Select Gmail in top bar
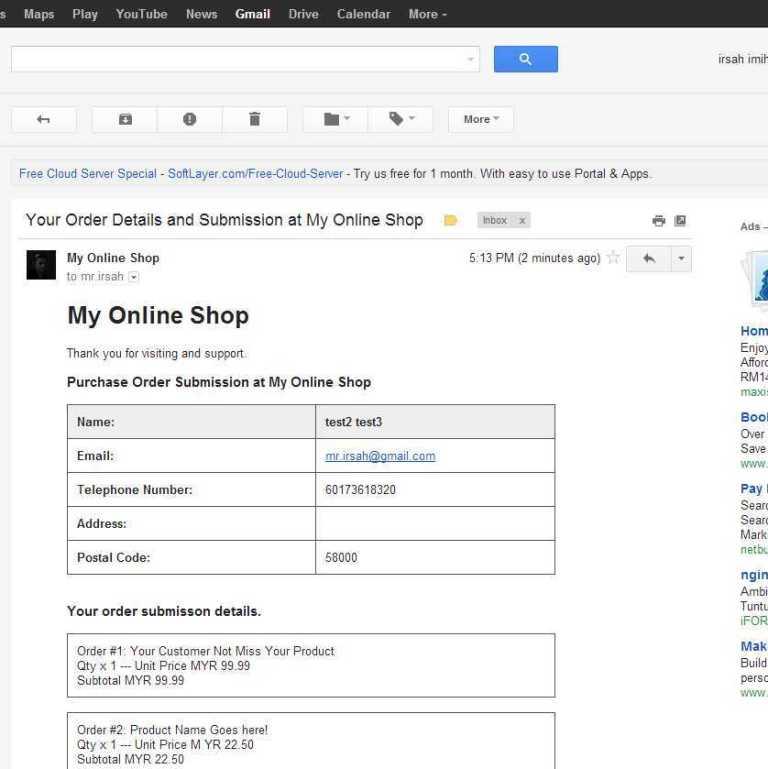Screen dimensions: 768x769 pyautogui.click(x=253, y=14)
